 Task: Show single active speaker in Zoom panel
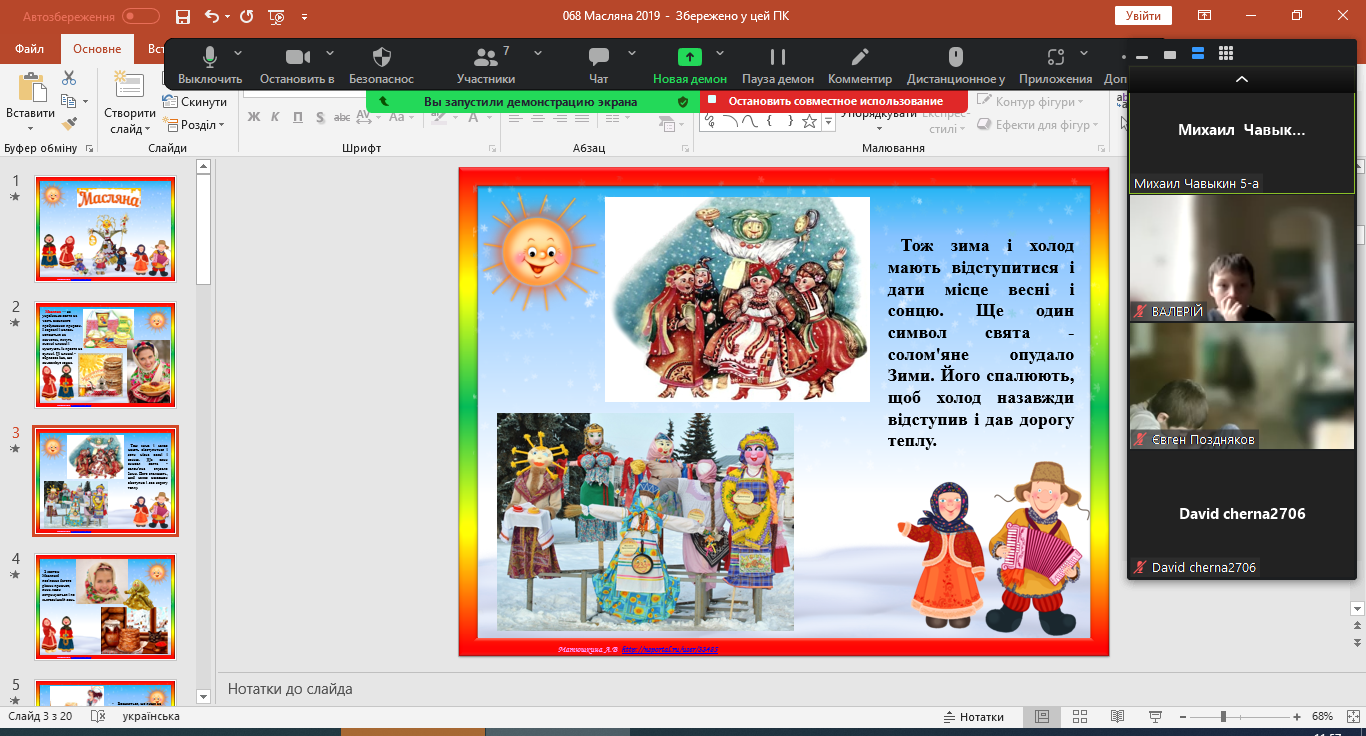point(1170,54)
